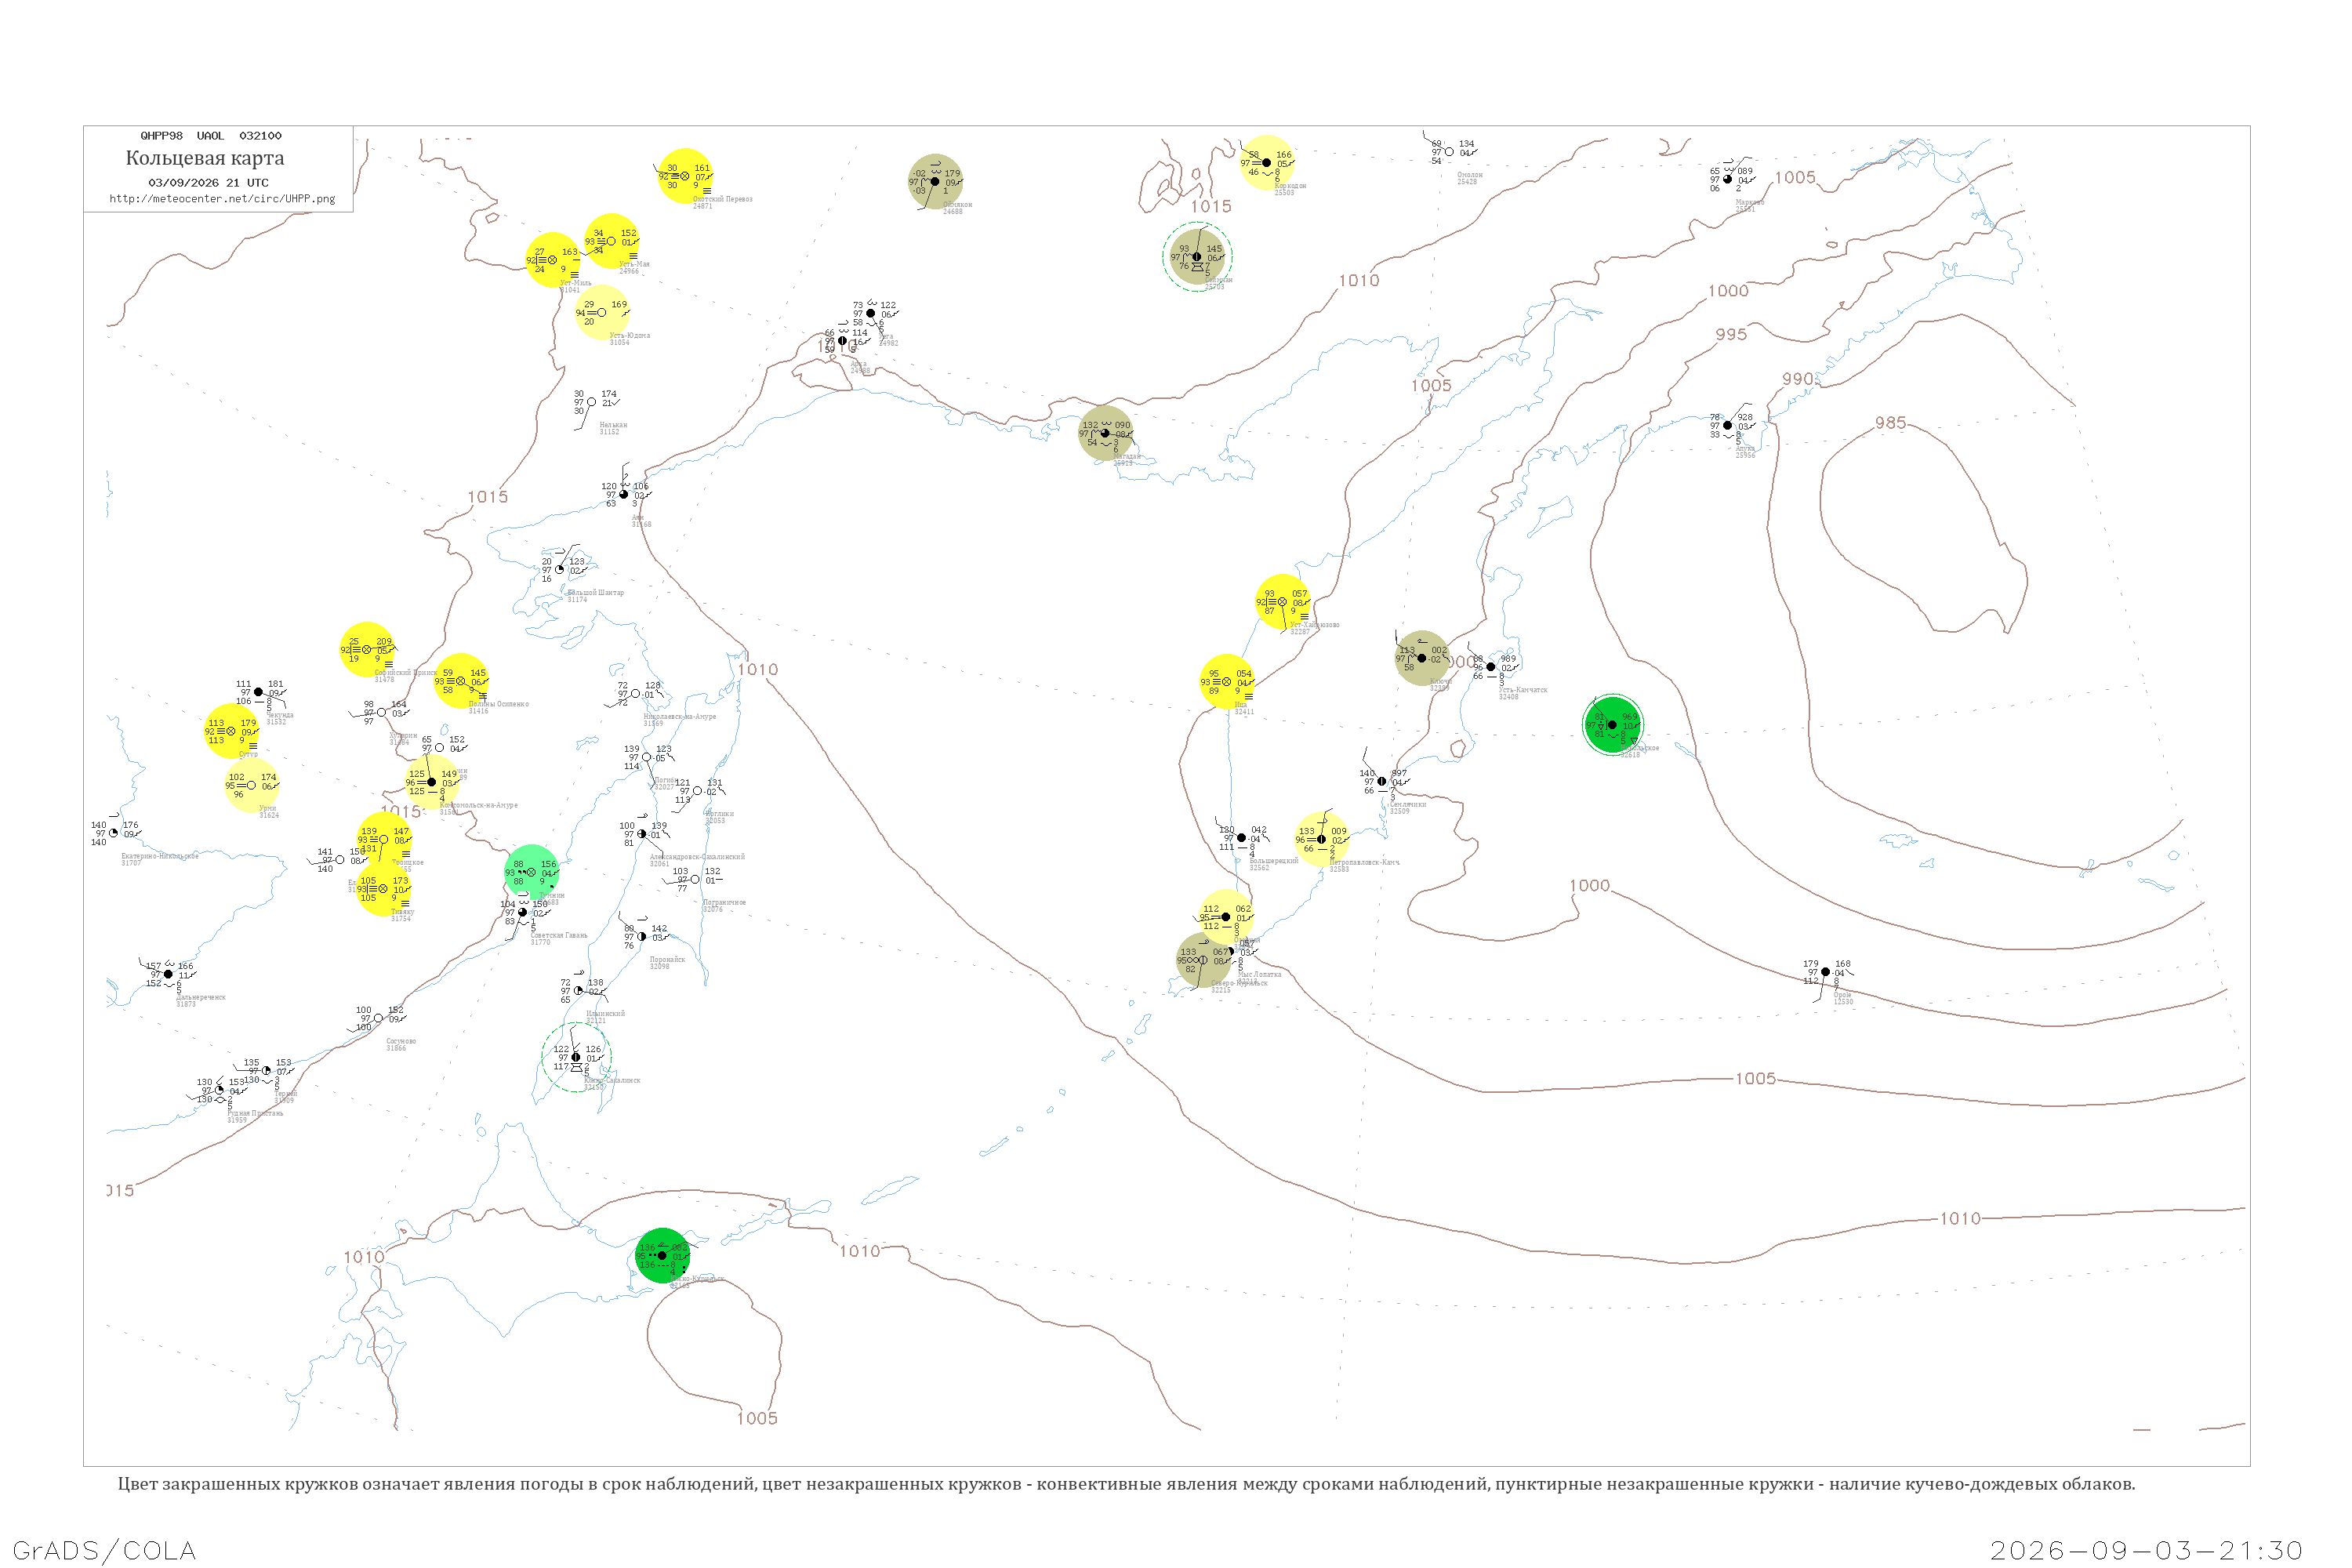Viewport: 2352px width, 1568px height.
Task: Click the 985 isobar label
Action: [1890, 423]
